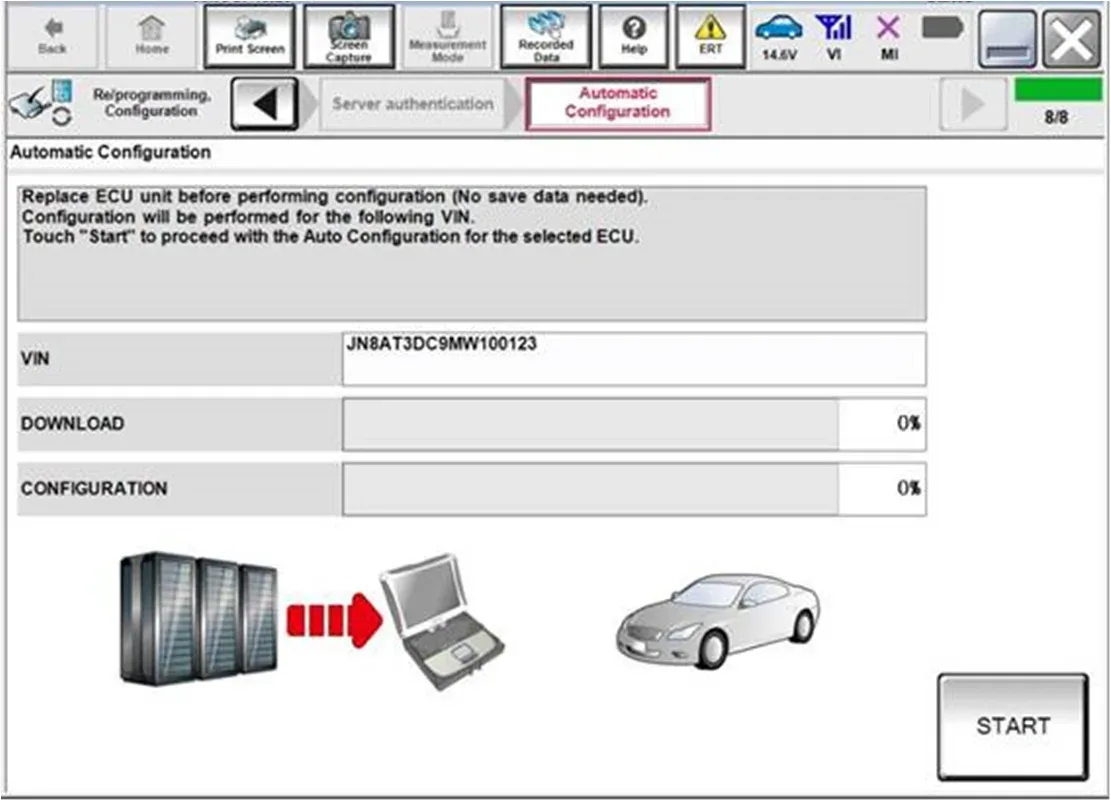The height and width of the screenshot is (802, 1111).
Task: Open Recorded Data
Action: 546,36
